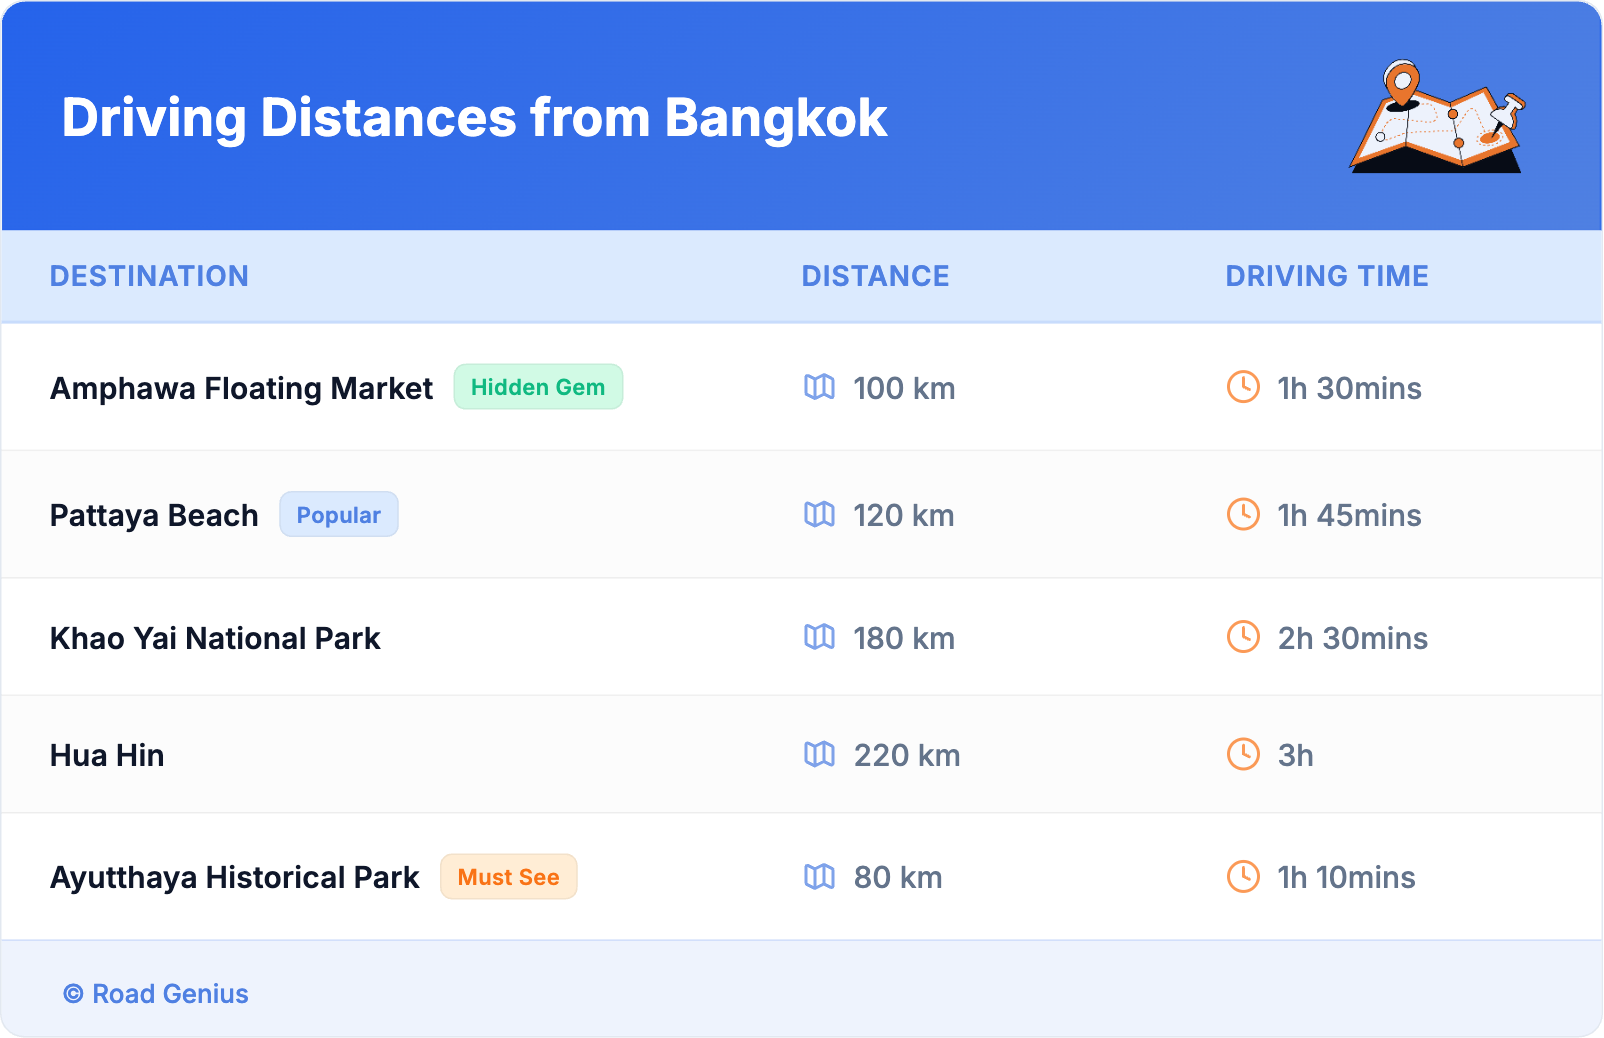This screenshot has height=1038, width=1604.
Task: Click the map icon beside 180 km
Action: [x=819, y=637]
